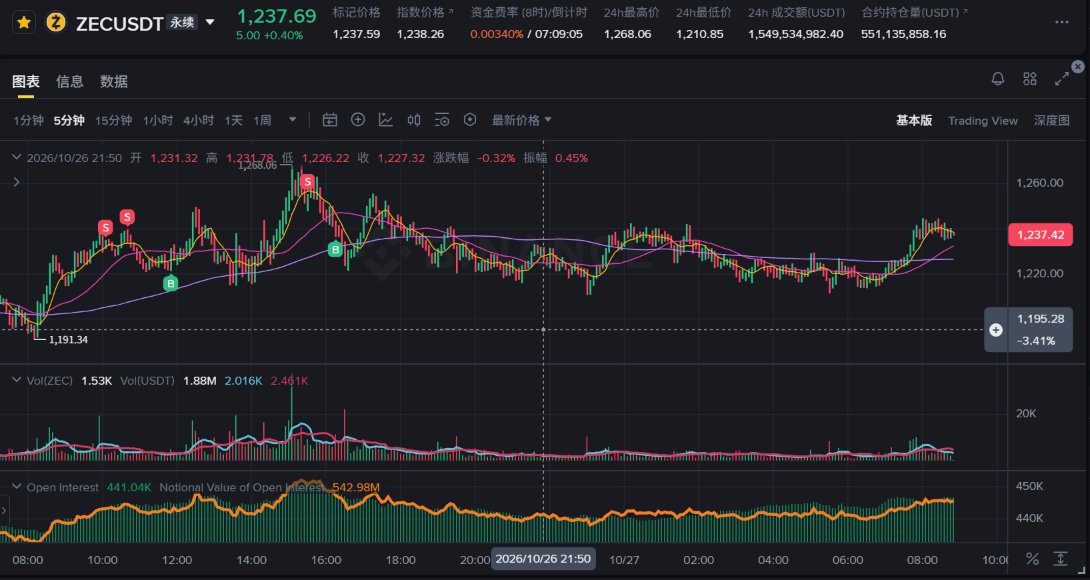The height and width of the screenshot is (580, 1090).
Task: Select the 1周 timeframe
Action: [262, 120]
